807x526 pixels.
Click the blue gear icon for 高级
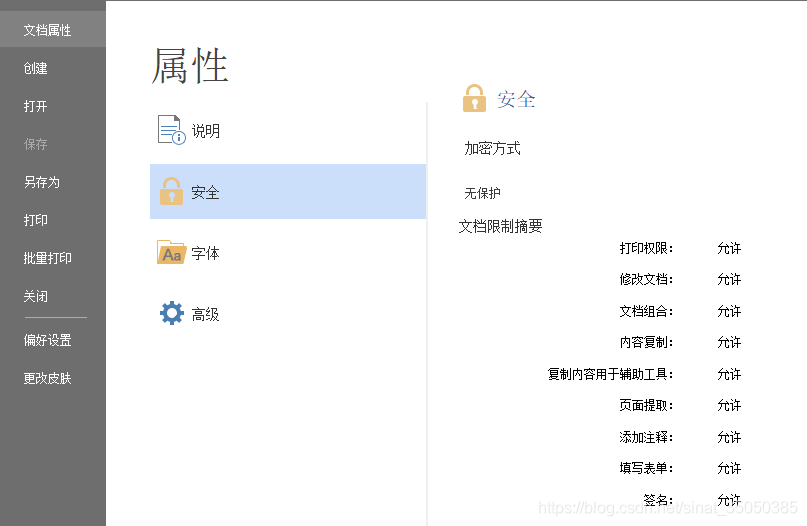tap(172, 313)
